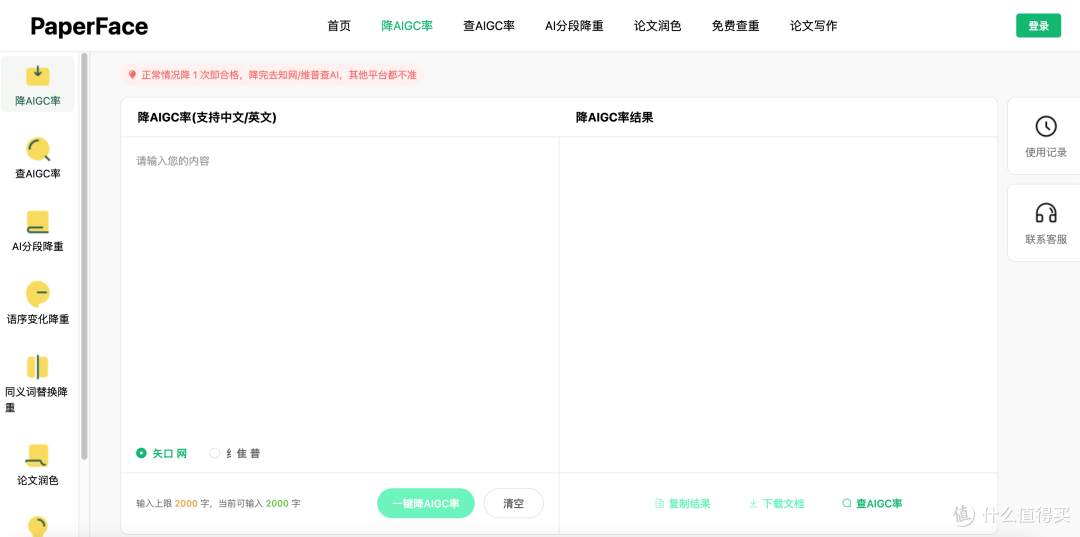Open 论文润色 in the top navigation

click(658, 26)
